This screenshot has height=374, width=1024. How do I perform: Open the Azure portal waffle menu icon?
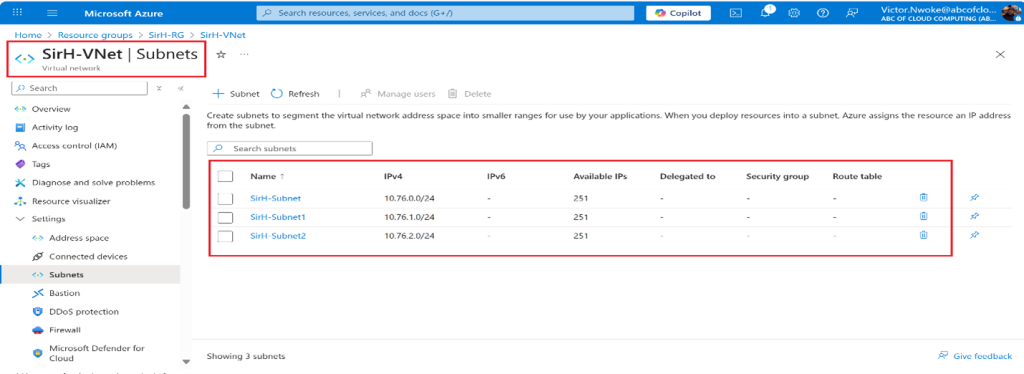point(18,13)
